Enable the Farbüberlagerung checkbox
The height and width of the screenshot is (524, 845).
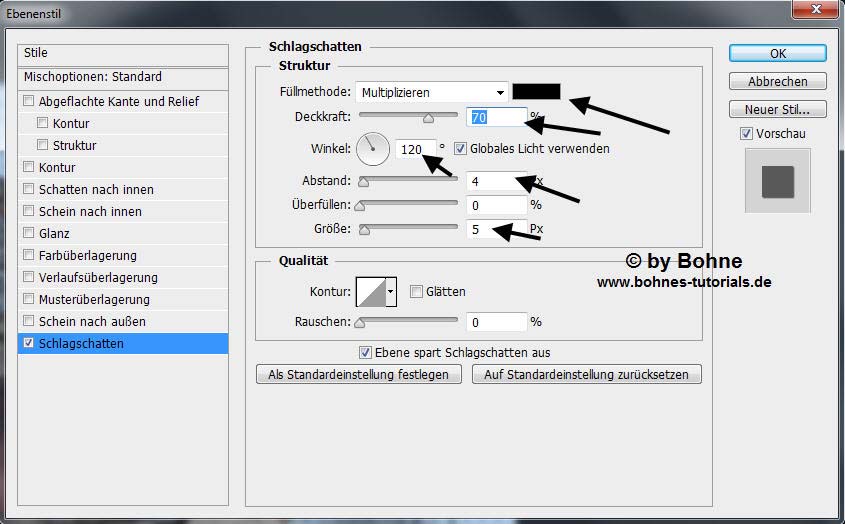coord(29,255)
